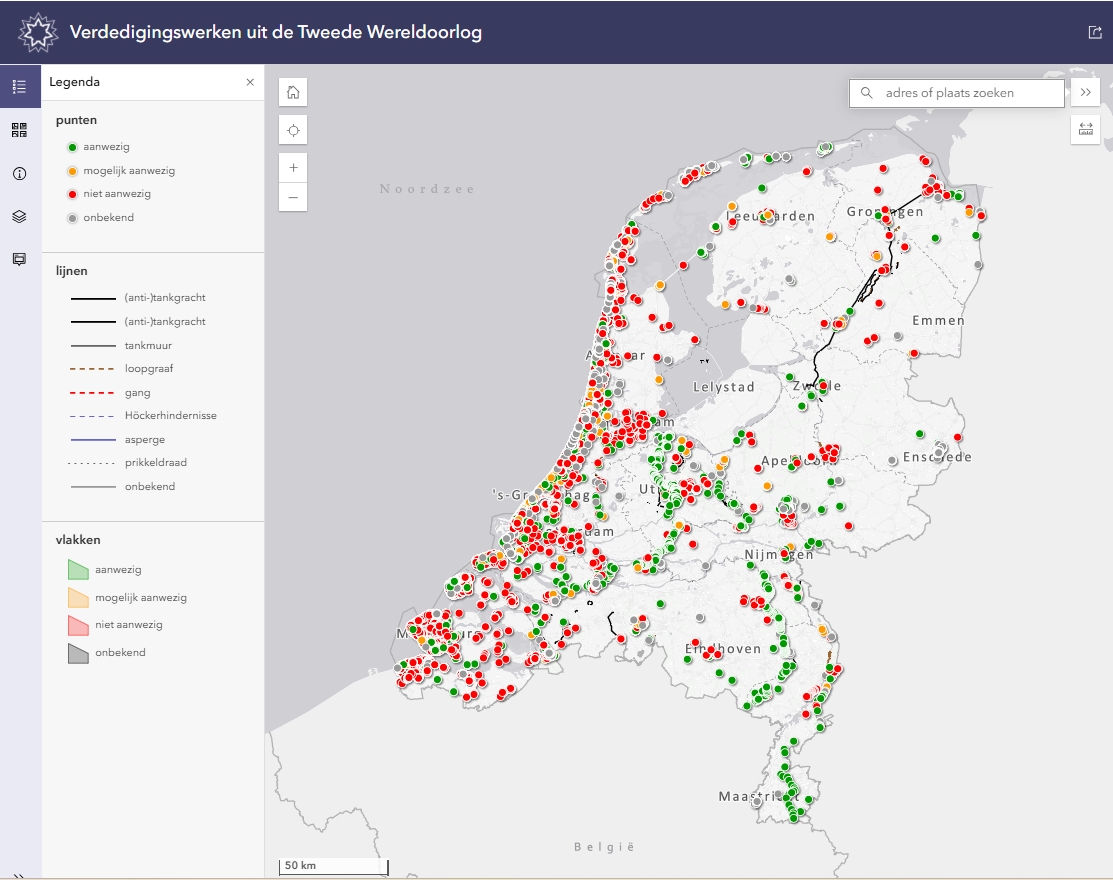This screenshot has width=1113, height=880.
Task: Click the address search input field
Action: point(970,93)
